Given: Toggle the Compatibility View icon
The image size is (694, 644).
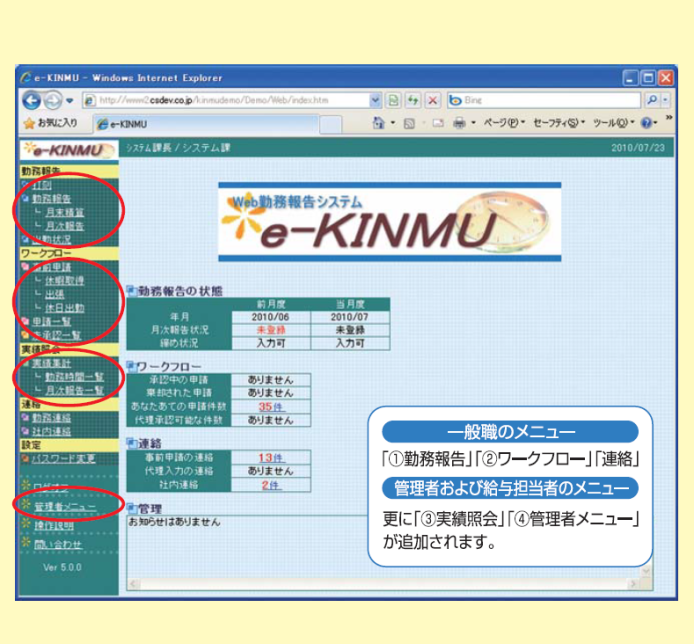Looking at the screenshot, I should (393, 100).
